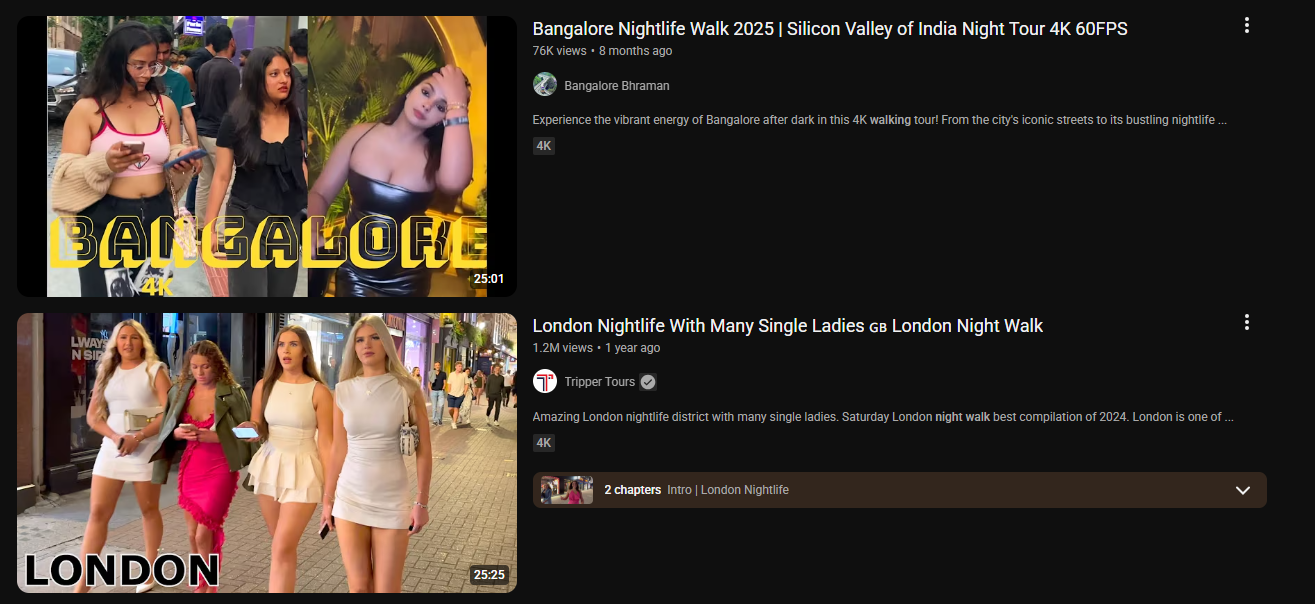Click the 4K badge under Bangalore description
Viewport: 1315px width, 604px height.
click(543, 146)
